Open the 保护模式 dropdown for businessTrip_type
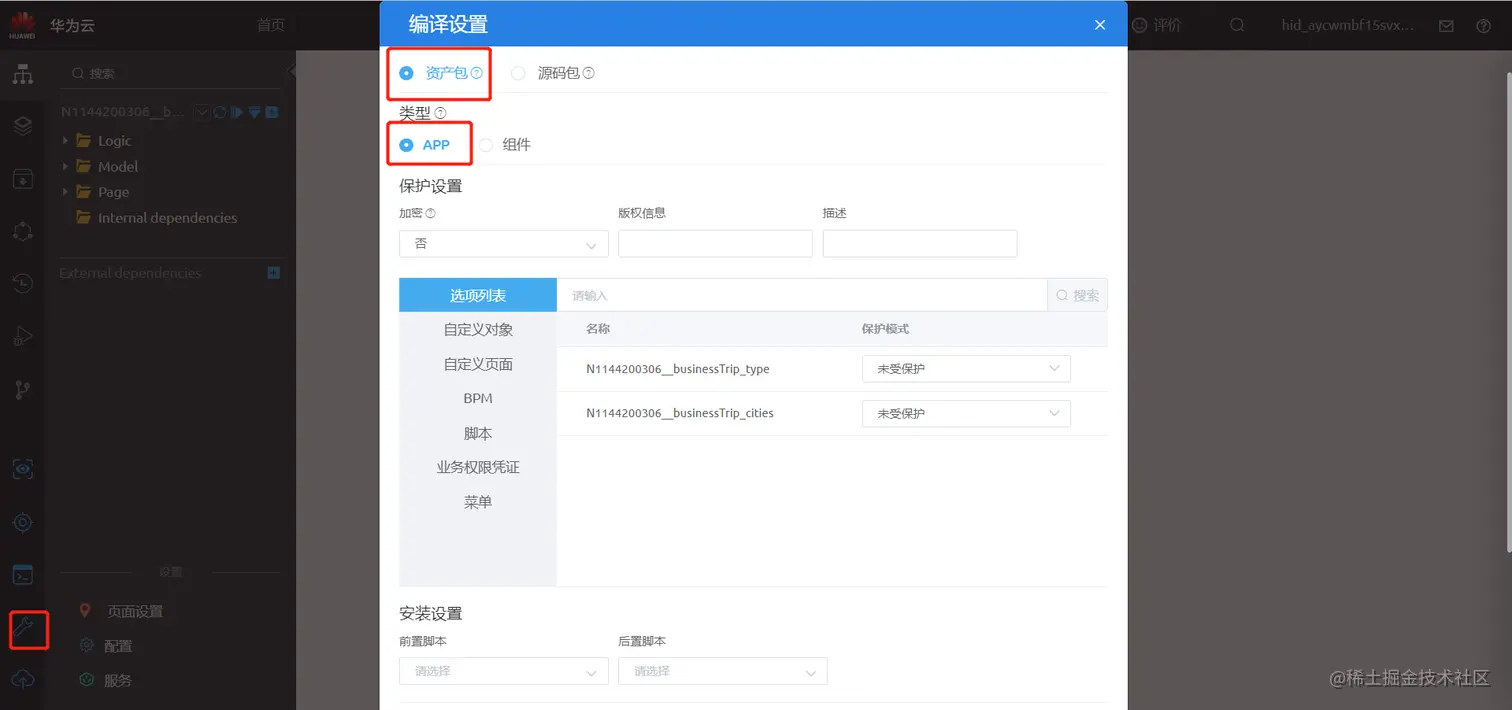1512x710 pixels. click(x=965, y=368)
